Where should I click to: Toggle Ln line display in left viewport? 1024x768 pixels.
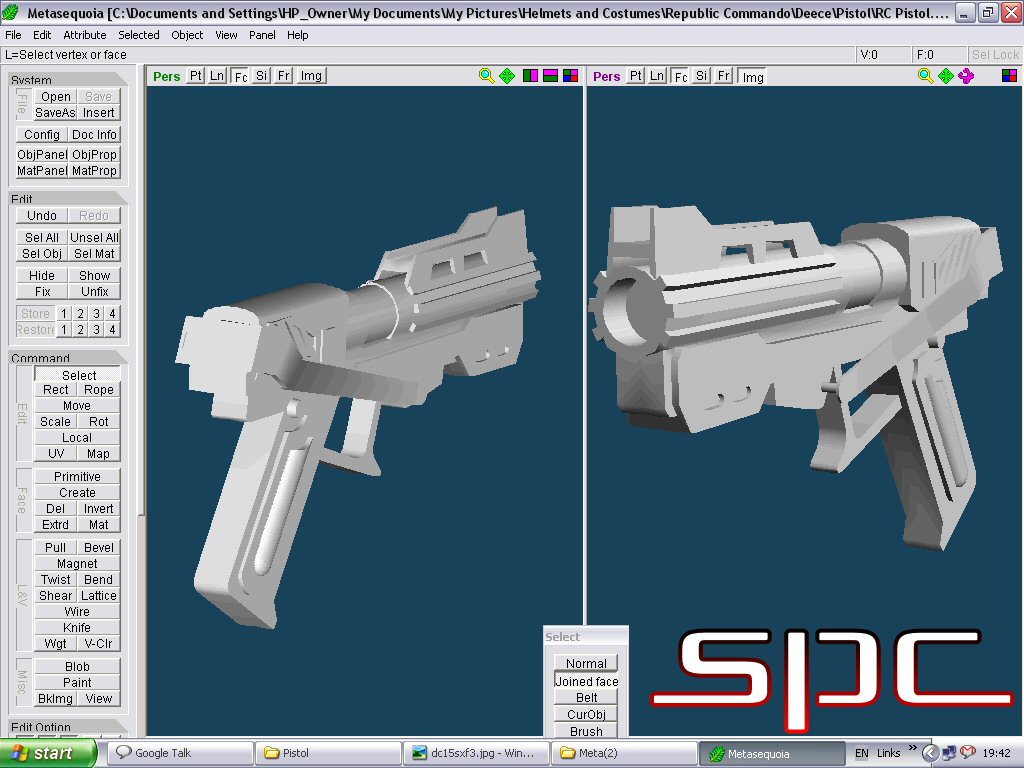click(x=217, y=76)
